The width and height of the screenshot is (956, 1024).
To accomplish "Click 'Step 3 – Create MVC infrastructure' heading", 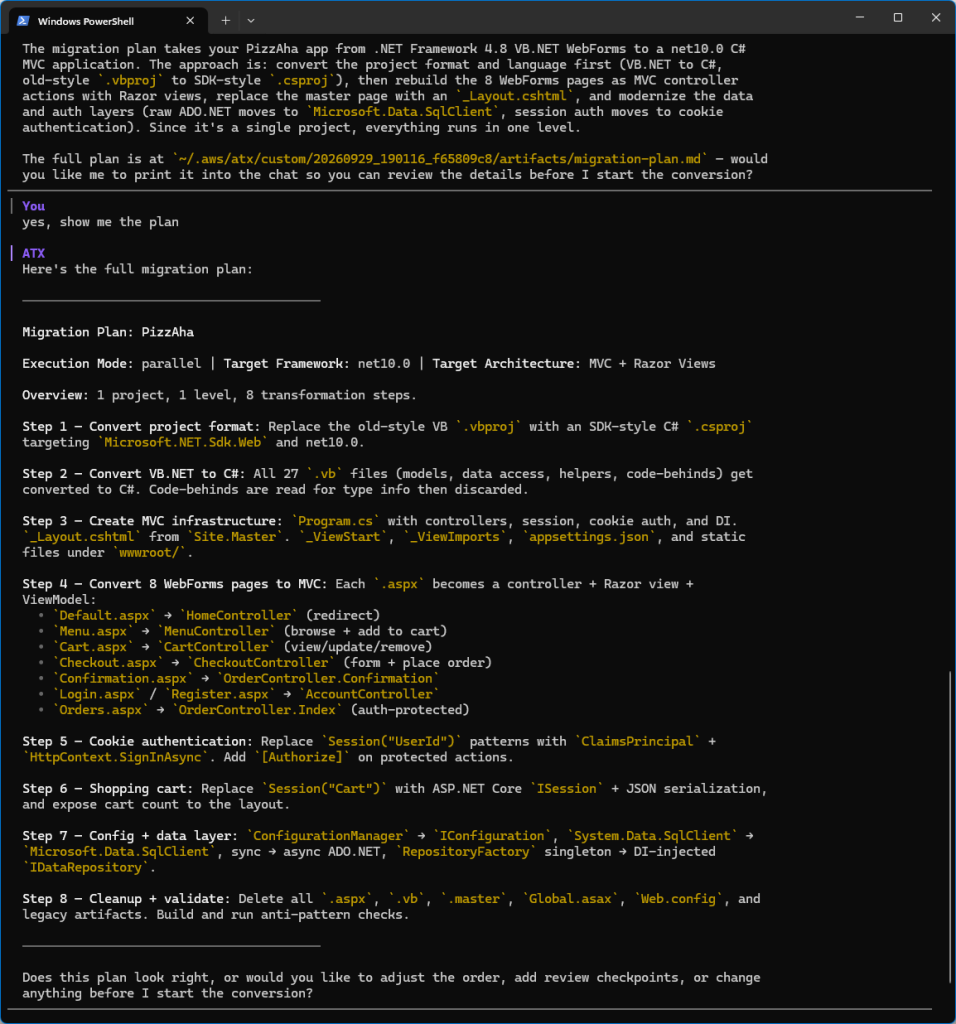I will pyautogui.click(x=152, y=521).
